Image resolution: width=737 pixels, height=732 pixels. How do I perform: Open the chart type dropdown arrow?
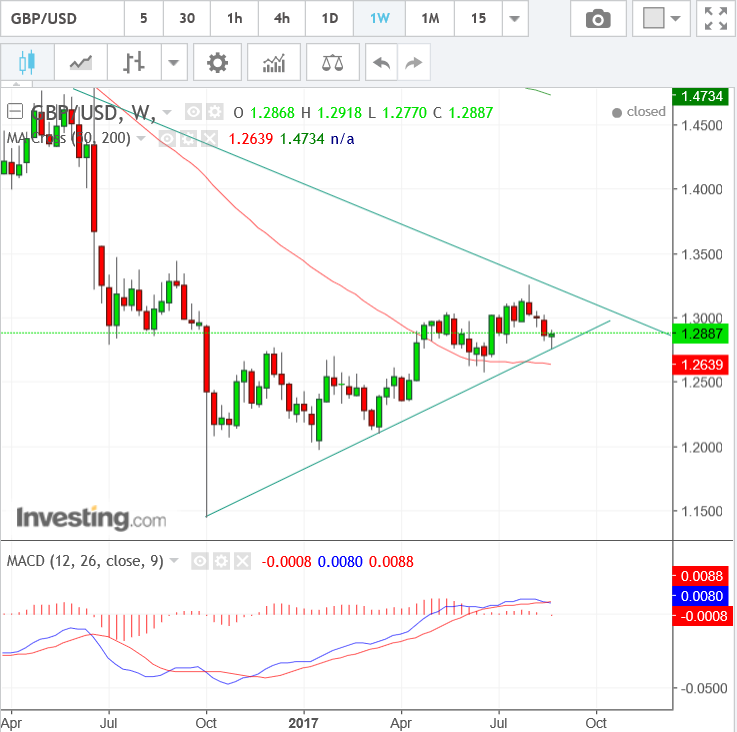click(x=174, y=62)
